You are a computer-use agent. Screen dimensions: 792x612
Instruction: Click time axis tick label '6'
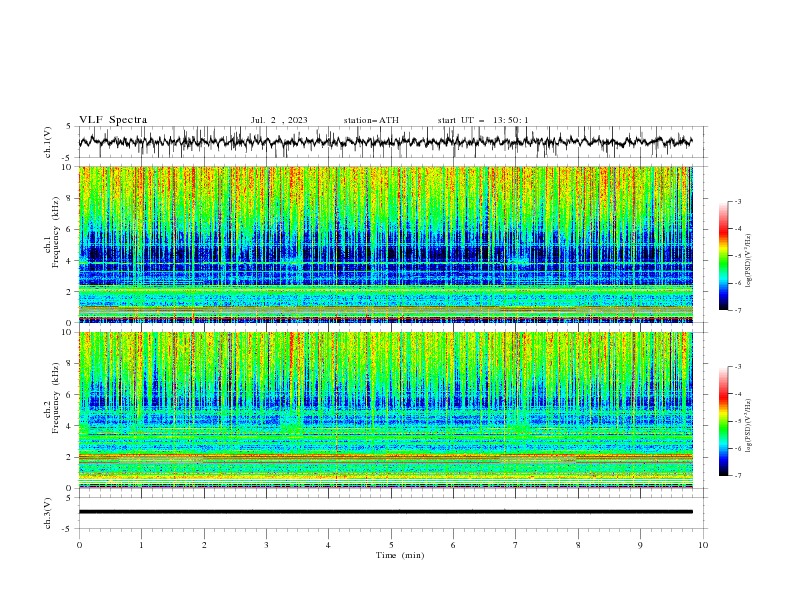pos(453,545)
